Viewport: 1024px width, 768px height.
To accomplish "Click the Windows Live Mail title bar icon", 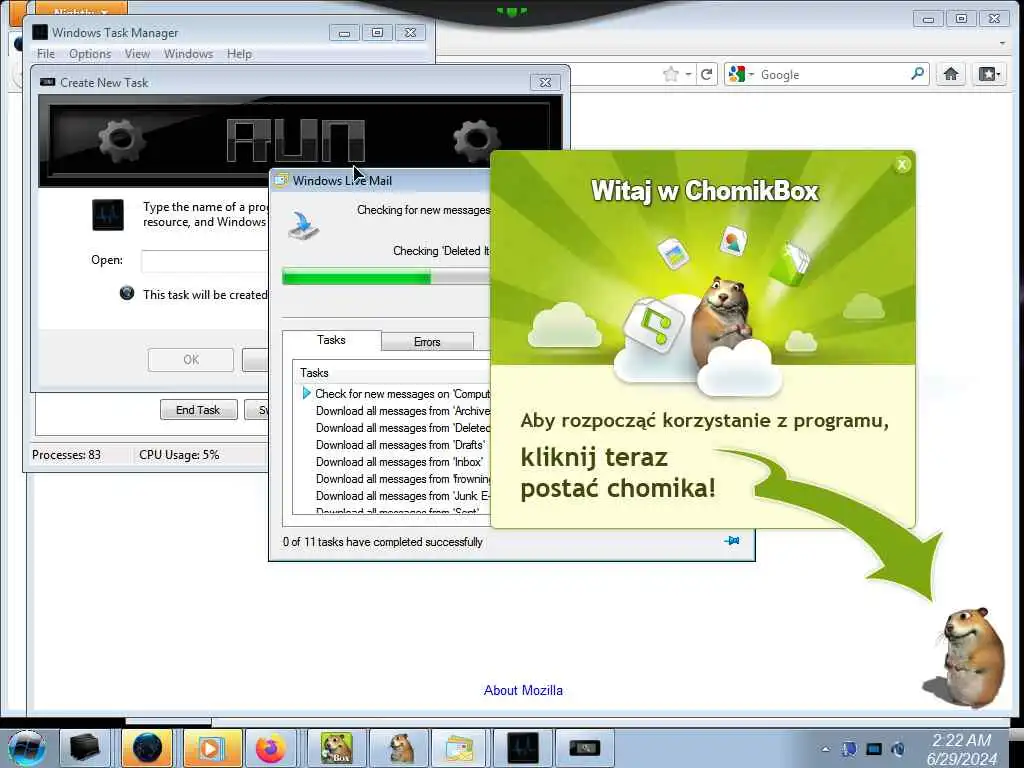I will [281, 180].
